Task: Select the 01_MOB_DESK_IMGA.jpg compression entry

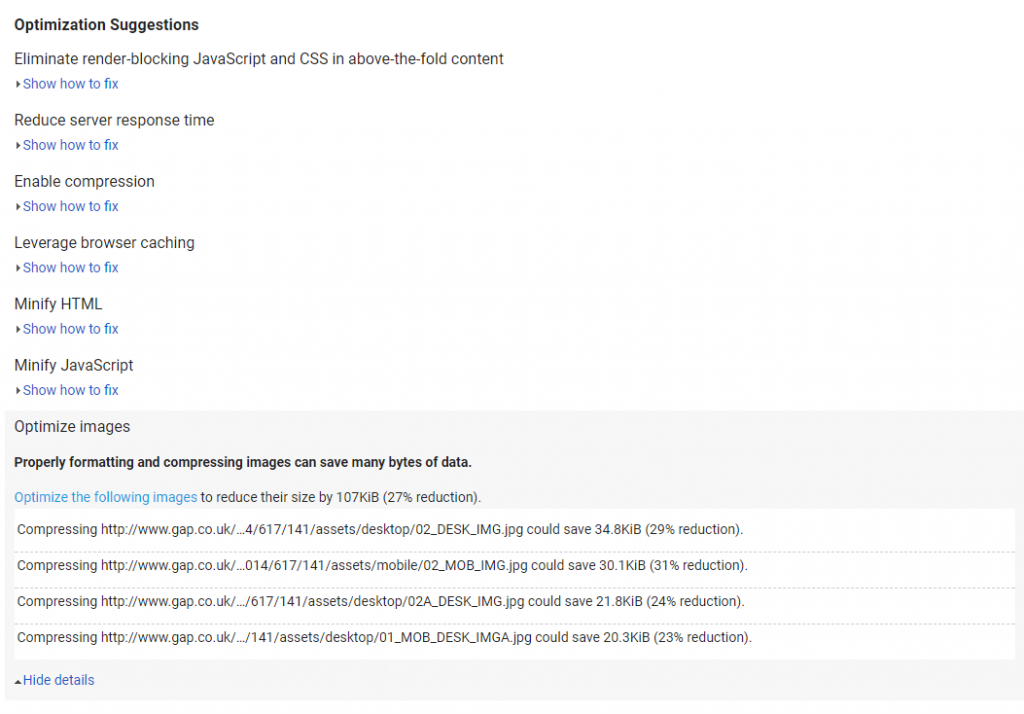Action: [x=384, y=637]
